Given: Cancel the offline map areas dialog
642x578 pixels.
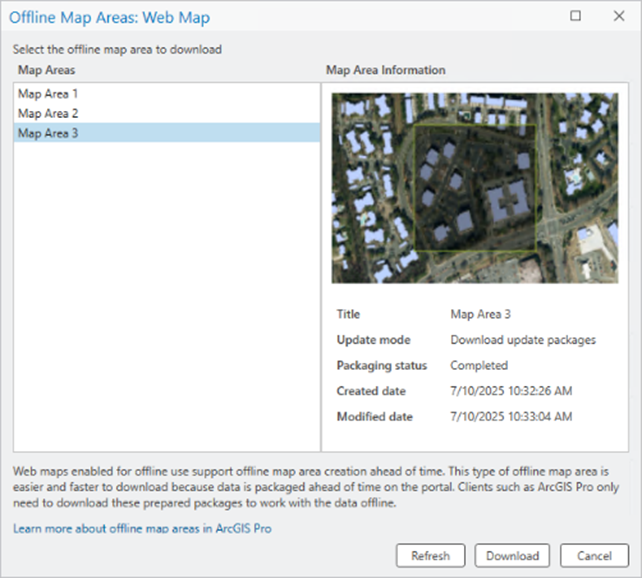Looking at the screenshot, I should [x=594, y=555].
